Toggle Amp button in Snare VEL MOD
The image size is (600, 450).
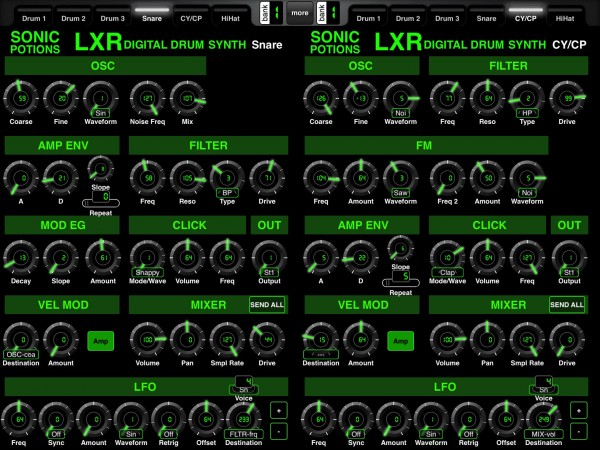pos(101,341)
